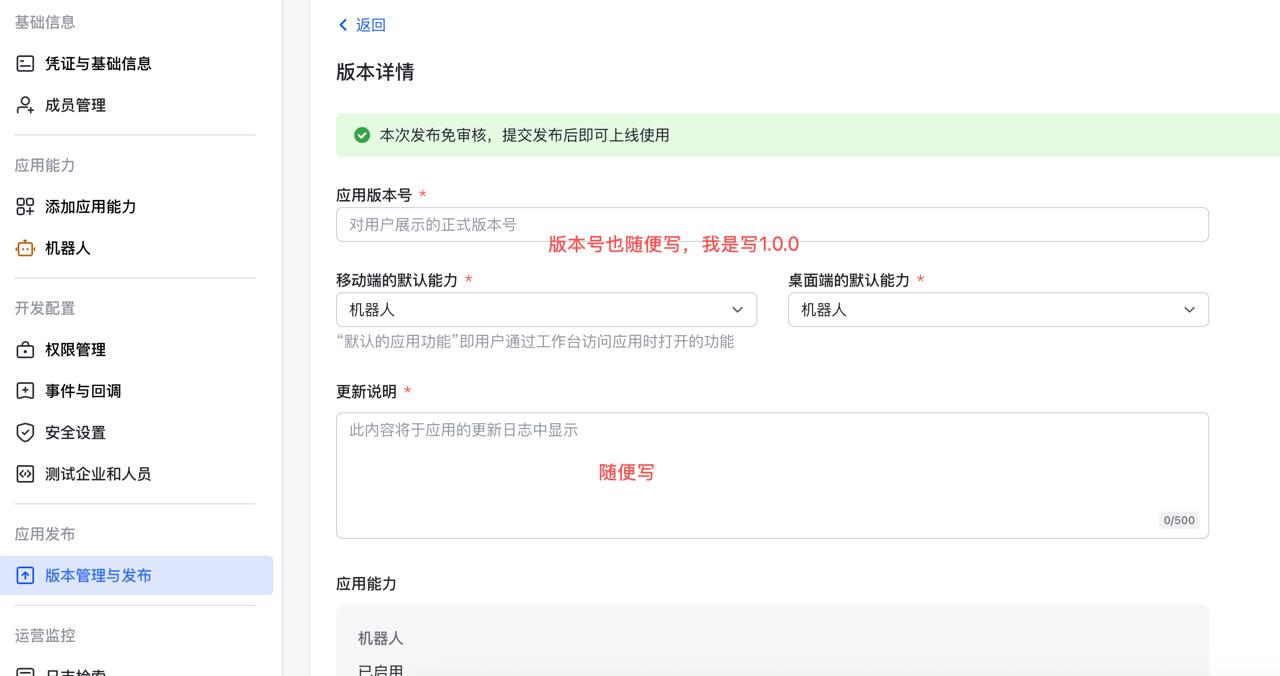This screenshot has width=1280, height=676.
Task: Open 机器人 settings via the robot icon
Action: 25,248
